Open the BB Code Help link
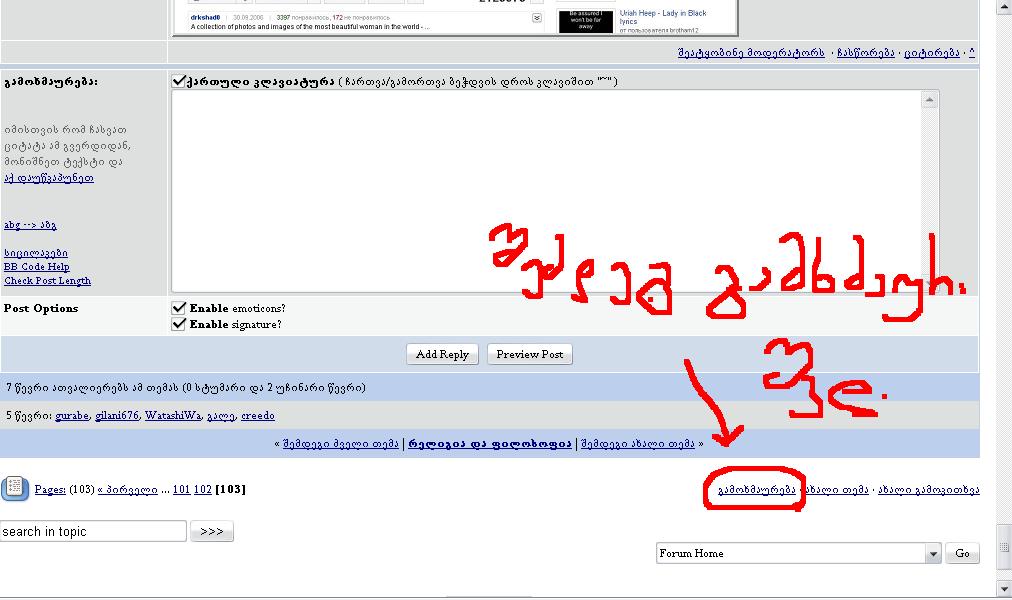 [37, 266]
